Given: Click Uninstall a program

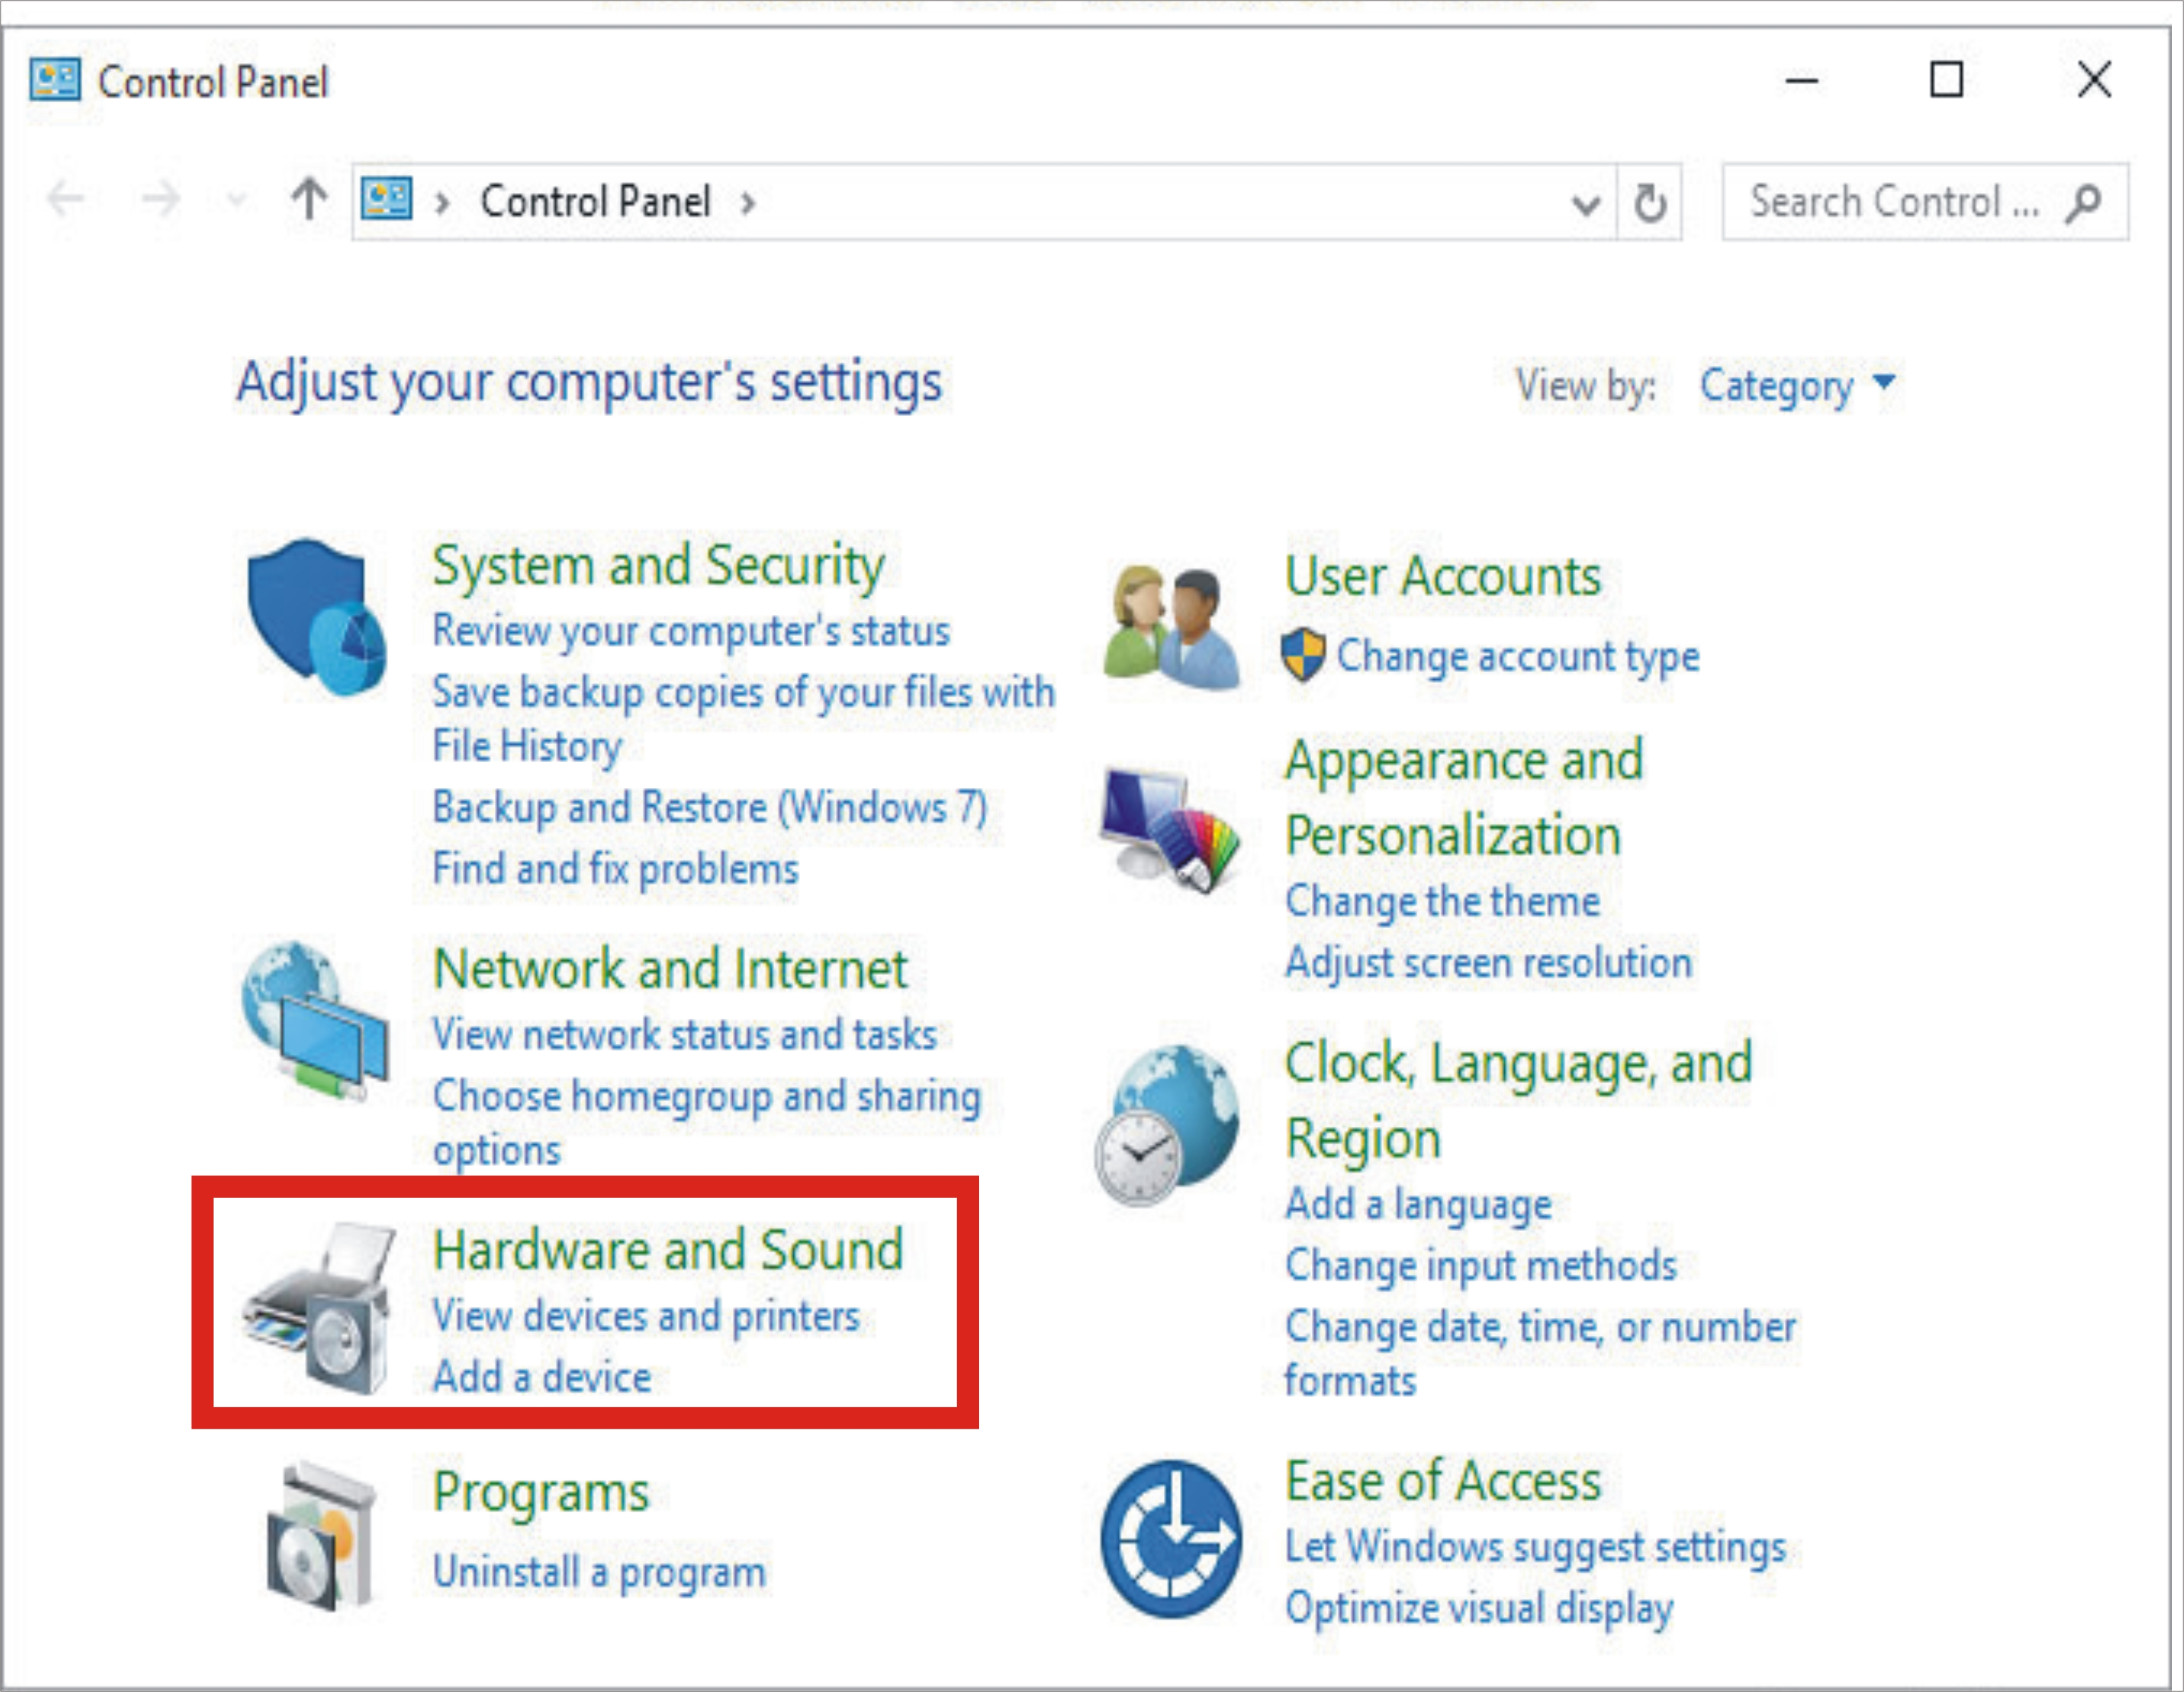Looking at the screenshot, I should [599, 1573].
